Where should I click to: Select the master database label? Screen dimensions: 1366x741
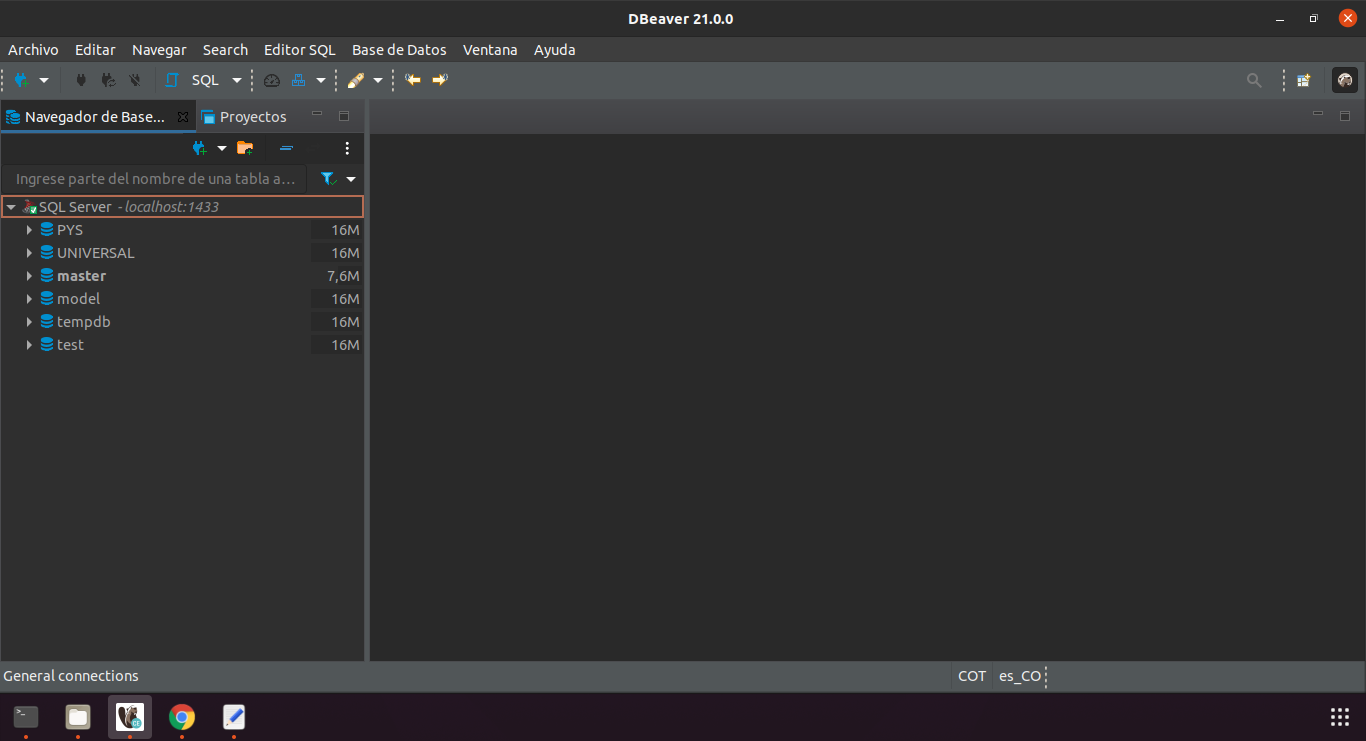pyautogui.click(x=81, y=276)
